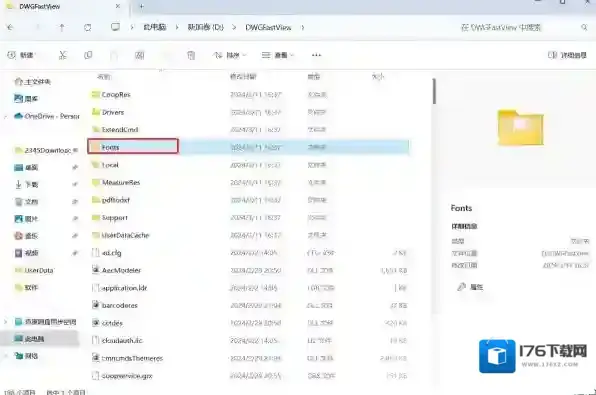Viewport: 596px width, 395px height.
Task: Refresh the DWGFastView folder view
Action: 87,27
